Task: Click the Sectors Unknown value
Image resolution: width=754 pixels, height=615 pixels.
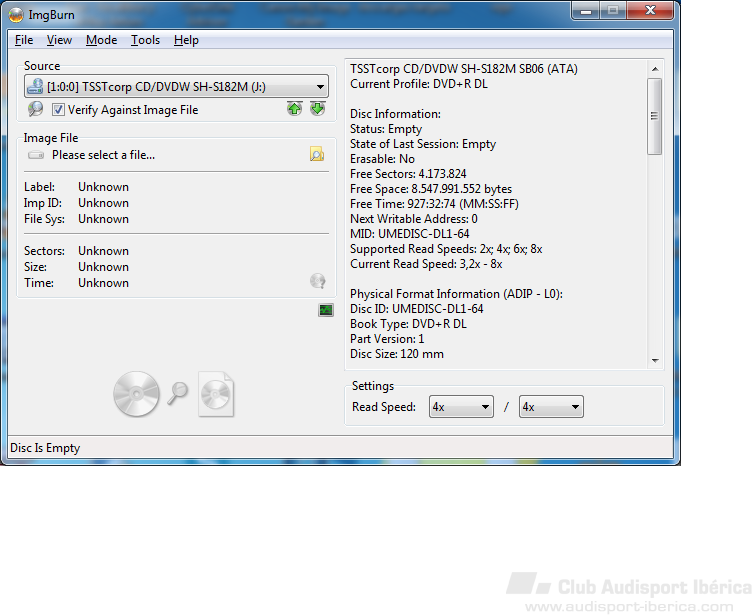Action: point(103,251)
